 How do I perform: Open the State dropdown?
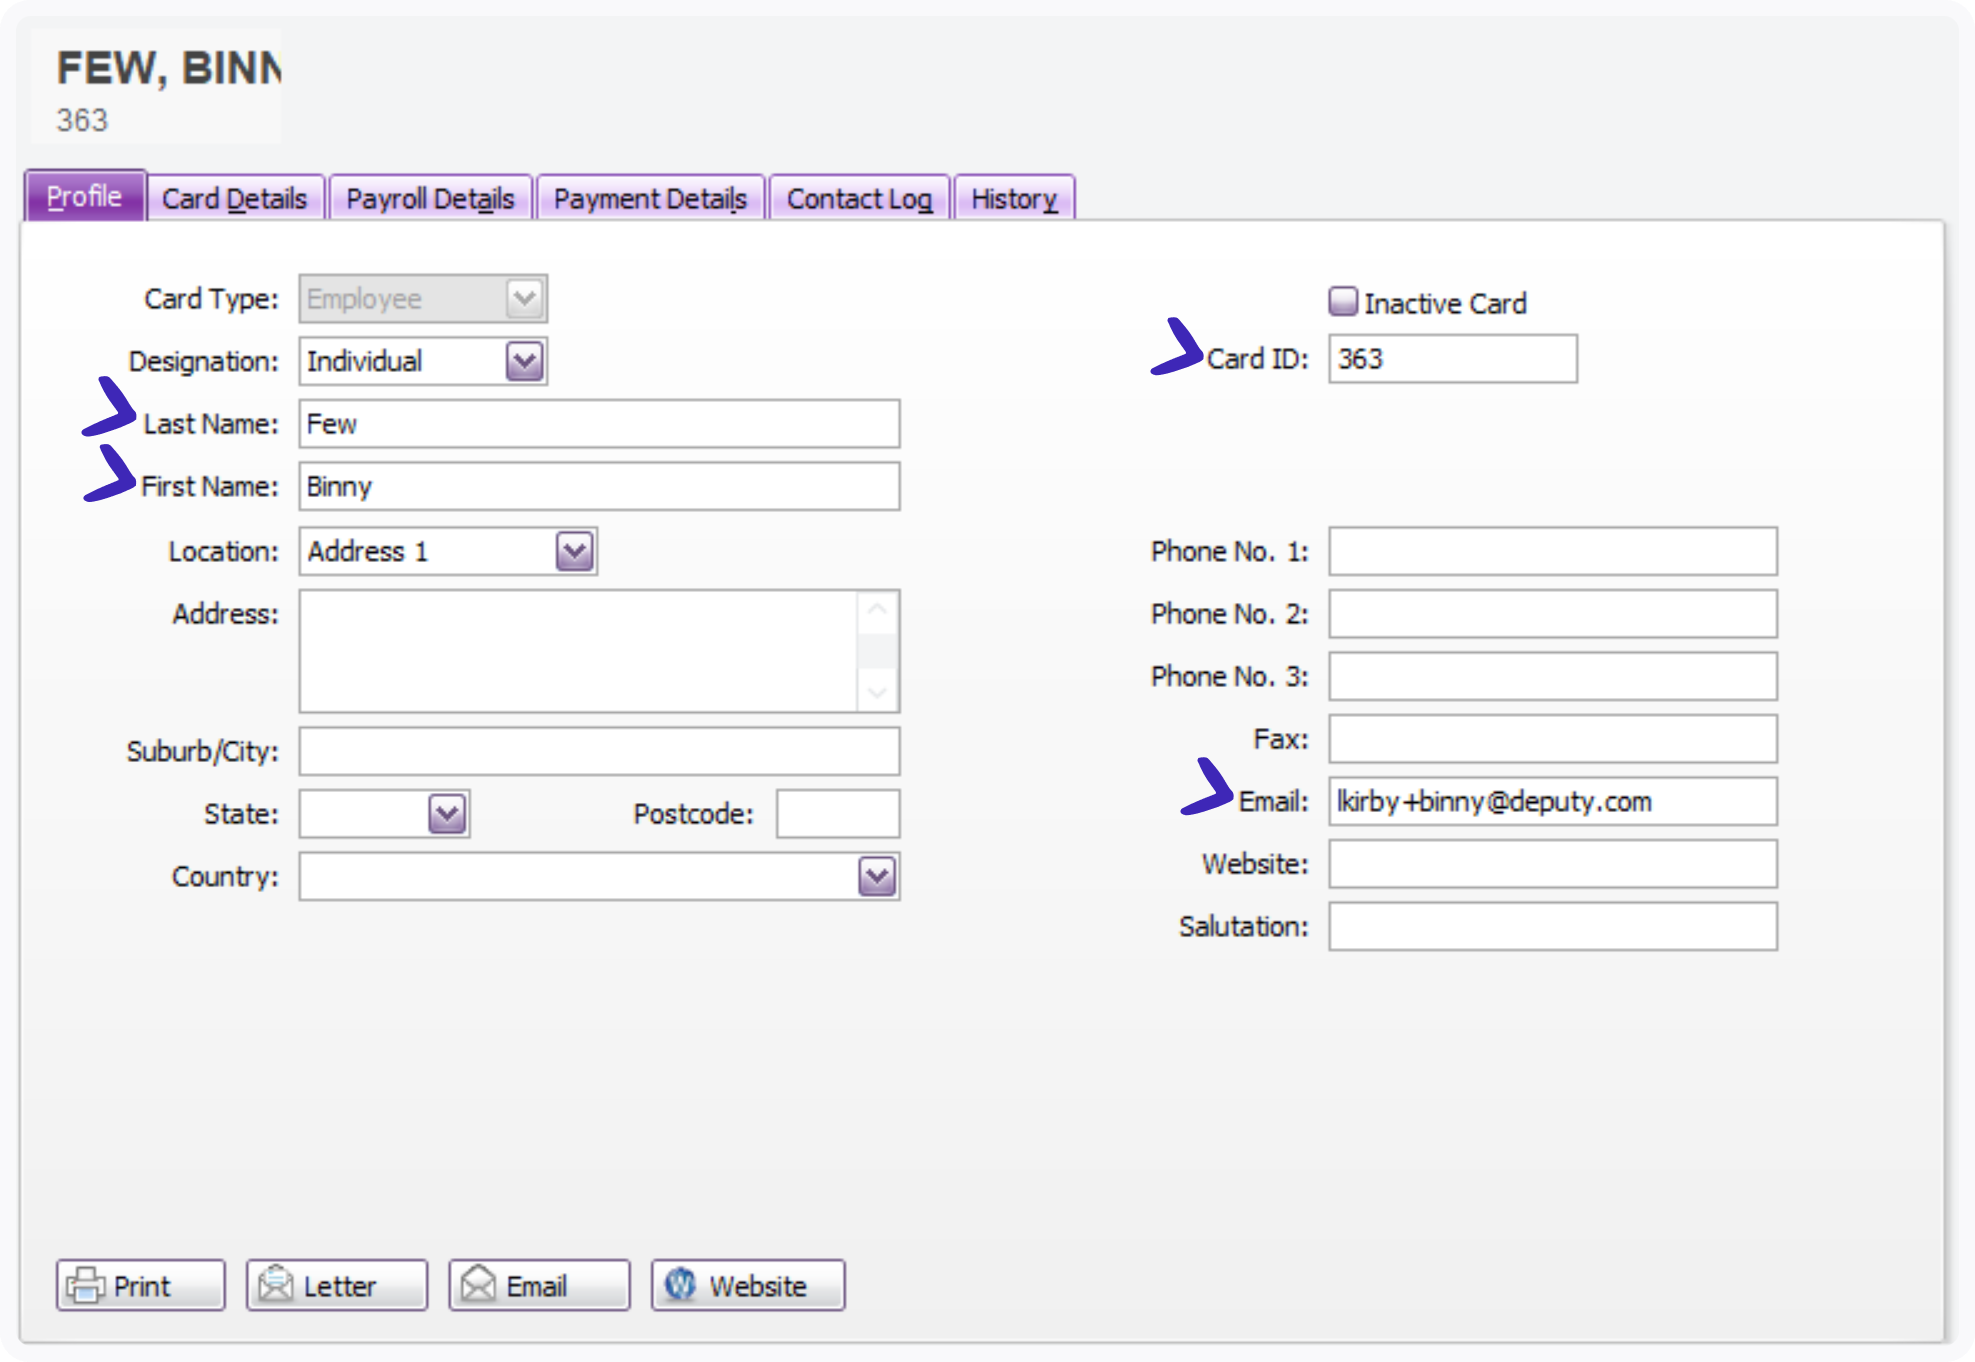click(444, 814)
